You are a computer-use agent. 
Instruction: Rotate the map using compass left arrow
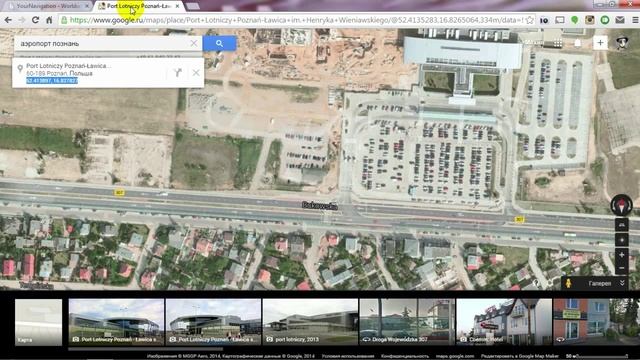pyautogui.click(x=613, y=206)
